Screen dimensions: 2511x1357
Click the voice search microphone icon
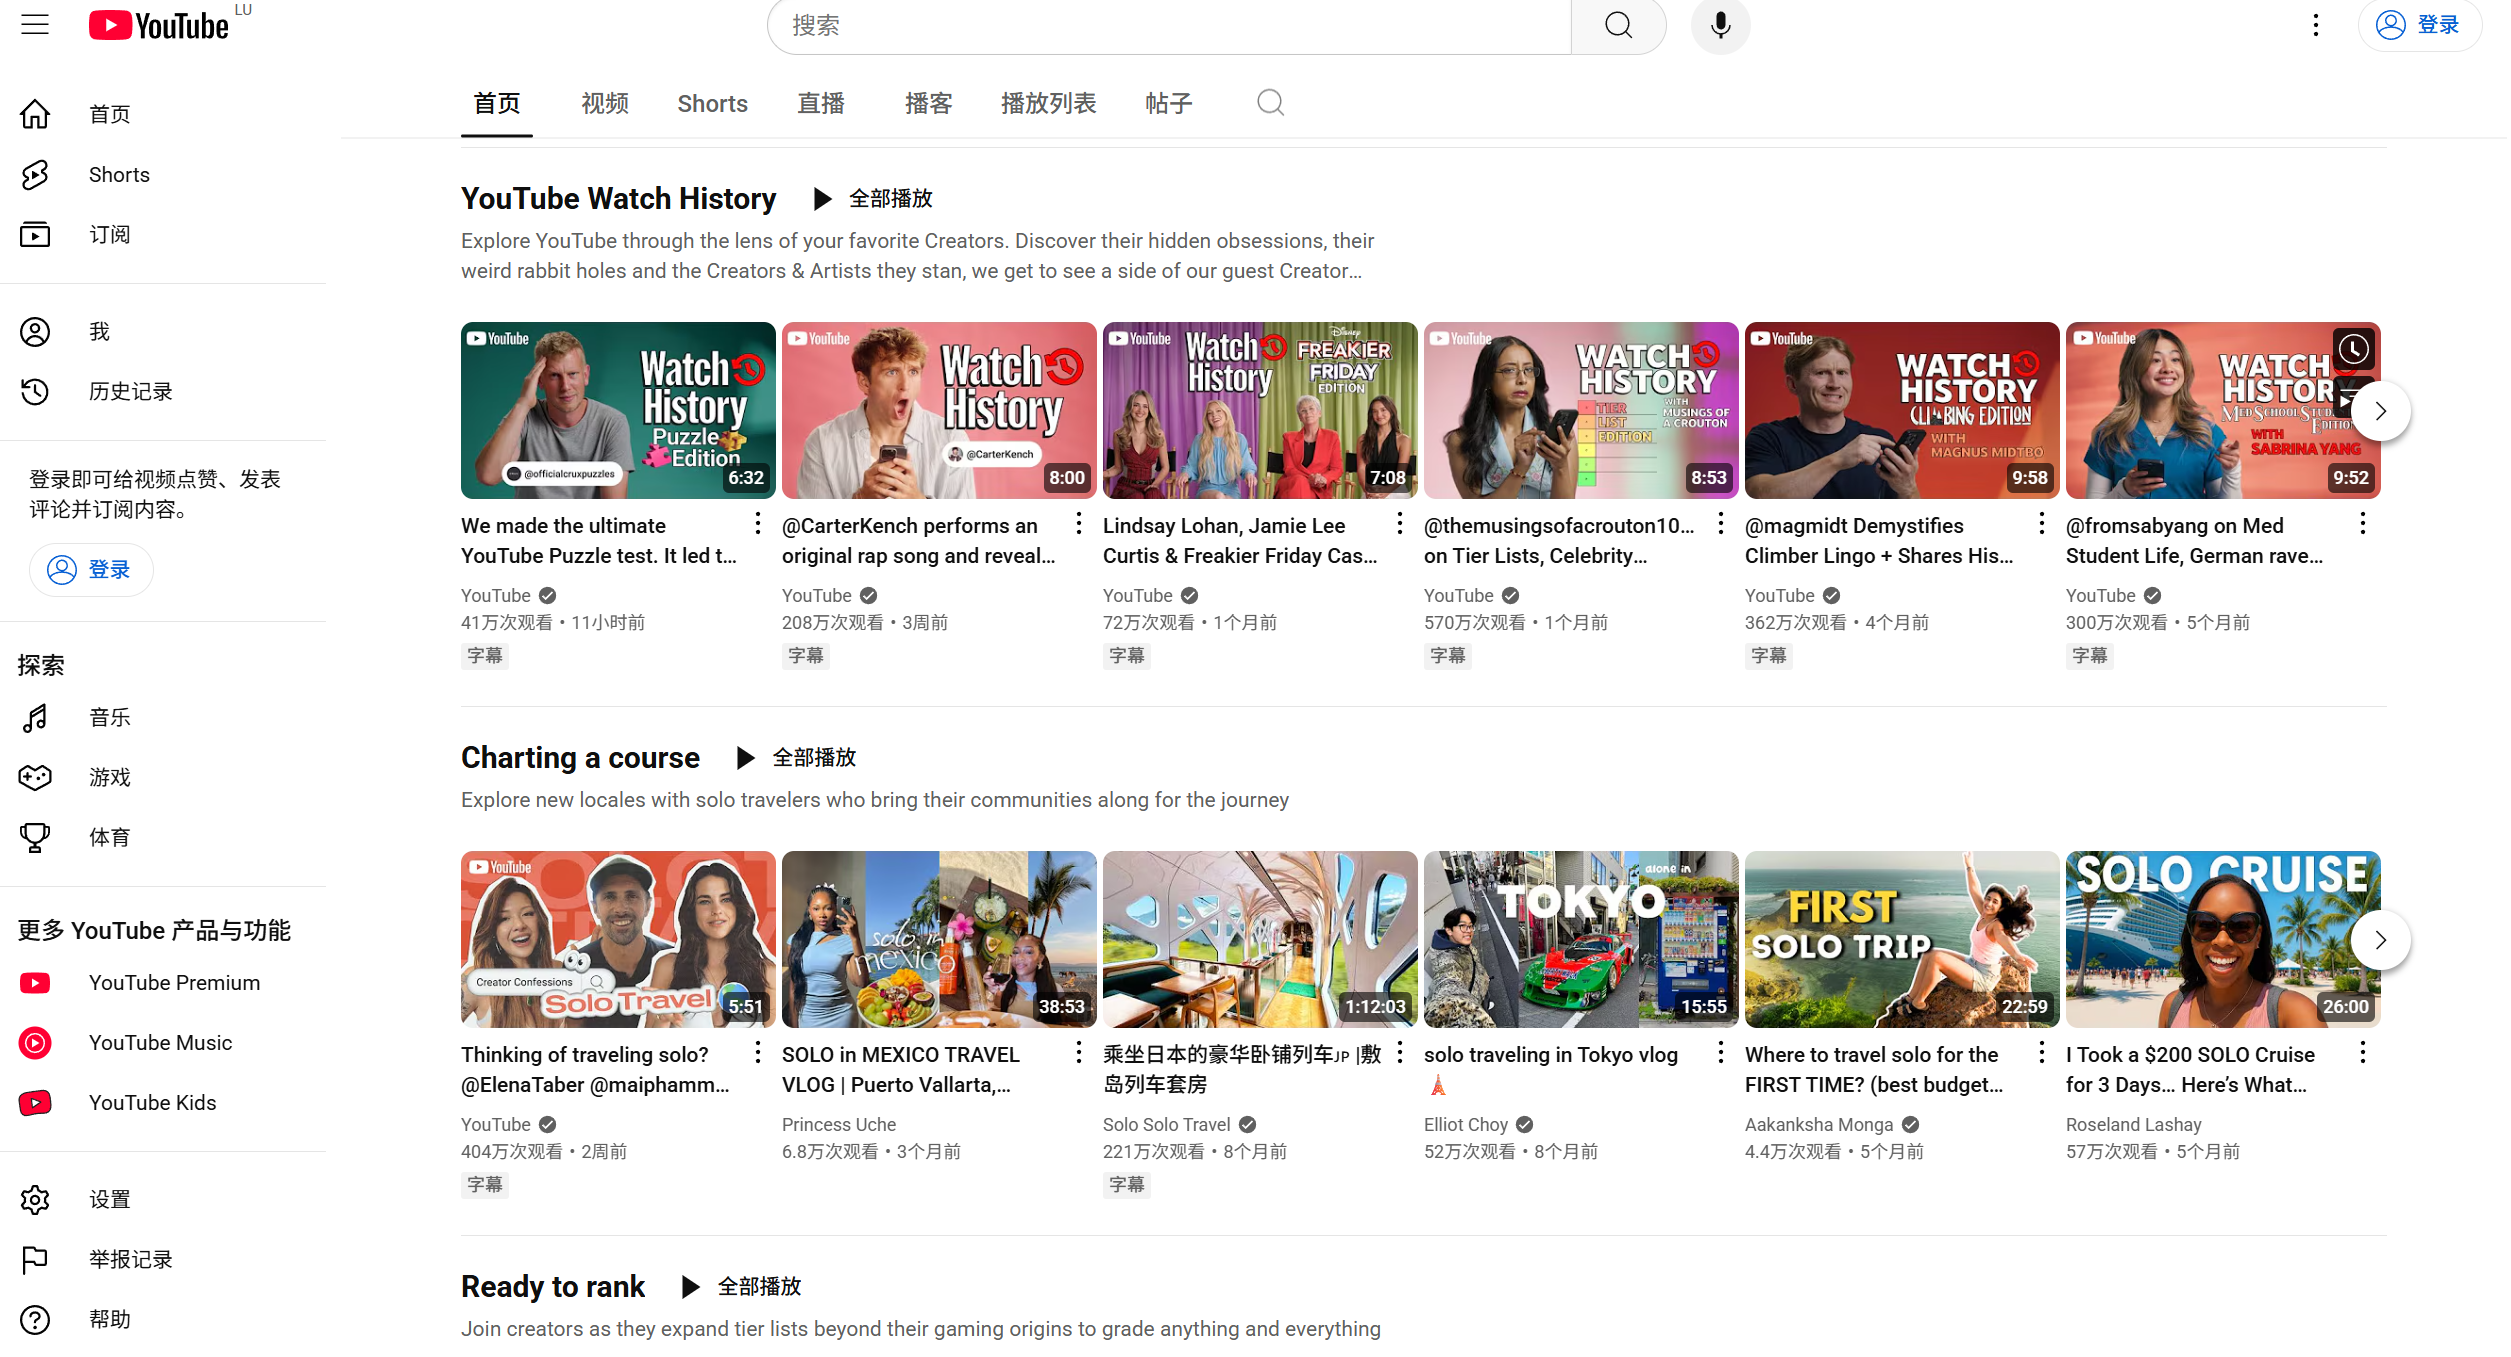tap(1719, 25)
